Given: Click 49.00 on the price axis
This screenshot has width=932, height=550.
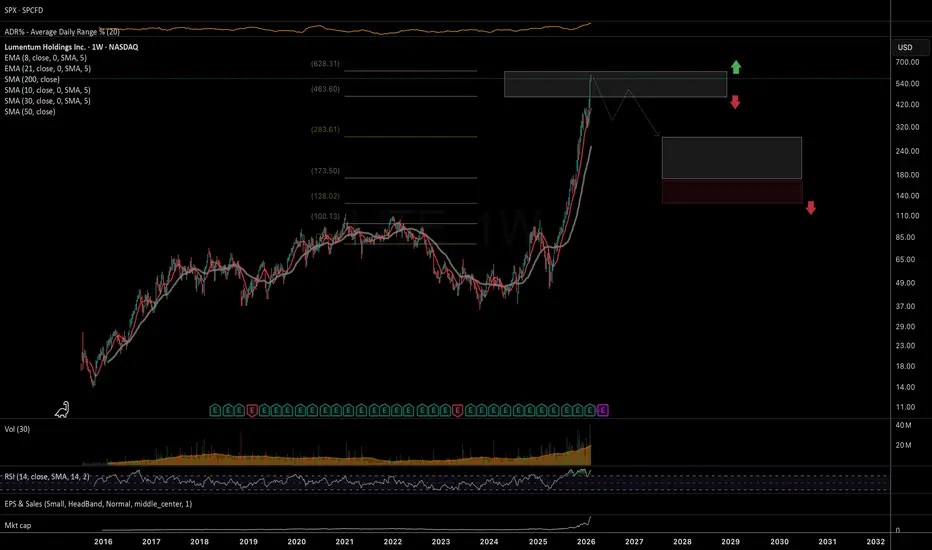Looking at the screenshot, I should click(905, 282).
